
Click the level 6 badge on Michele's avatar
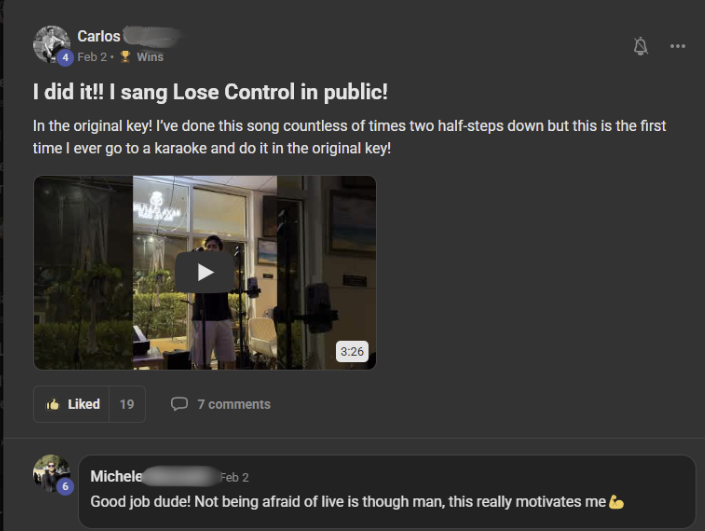point(65,486)
